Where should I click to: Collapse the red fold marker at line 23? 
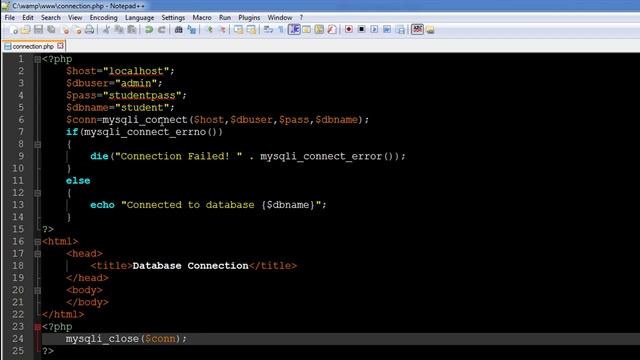tap(38, 327)
